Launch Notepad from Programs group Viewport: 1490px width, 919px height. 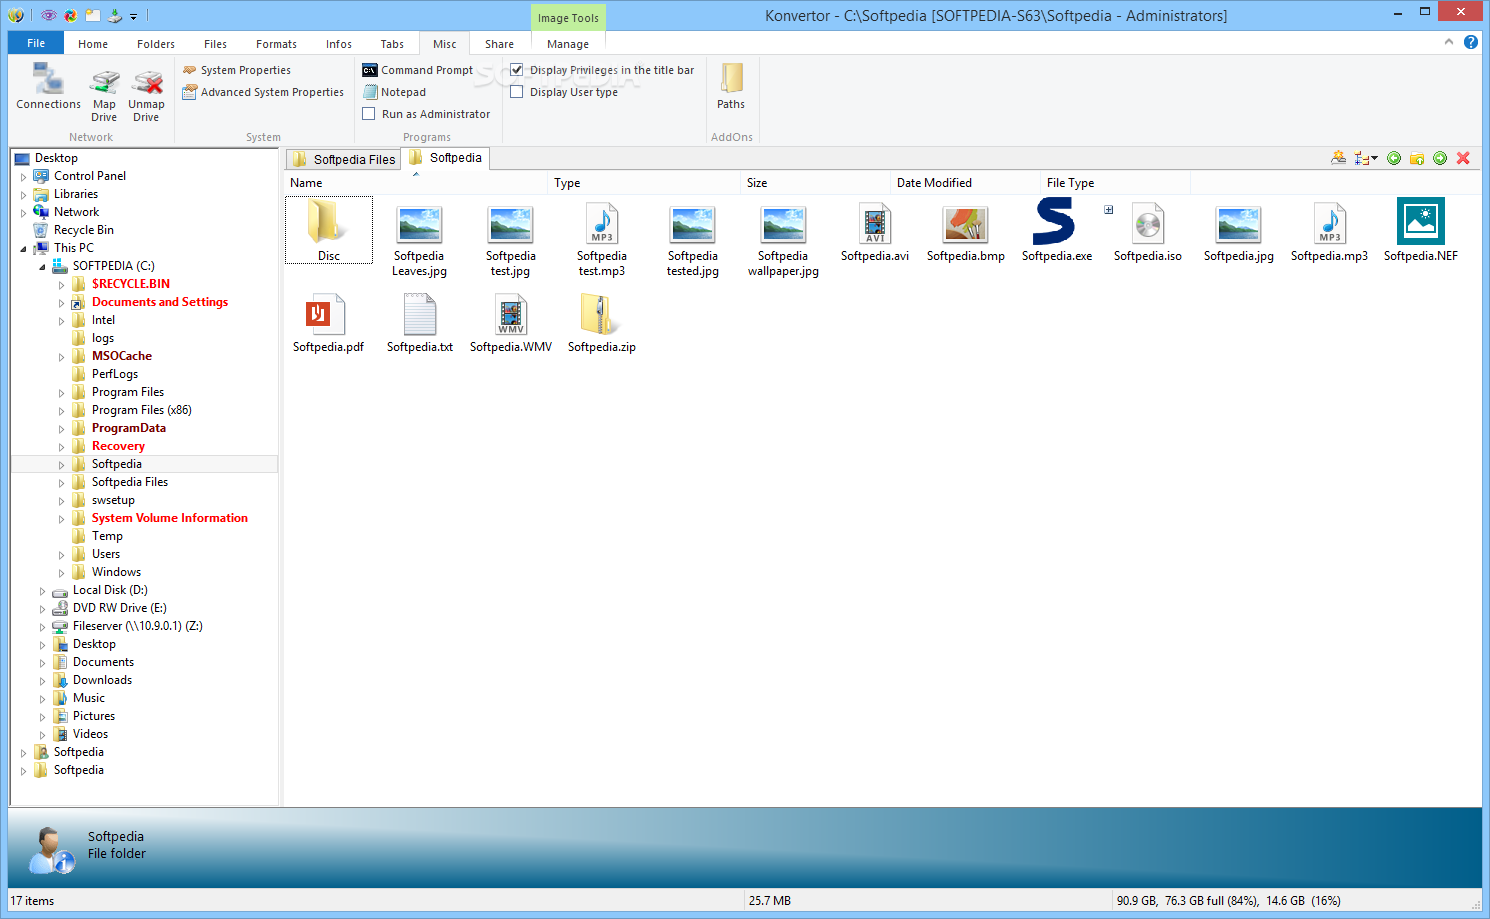click(x=394, y=92)
